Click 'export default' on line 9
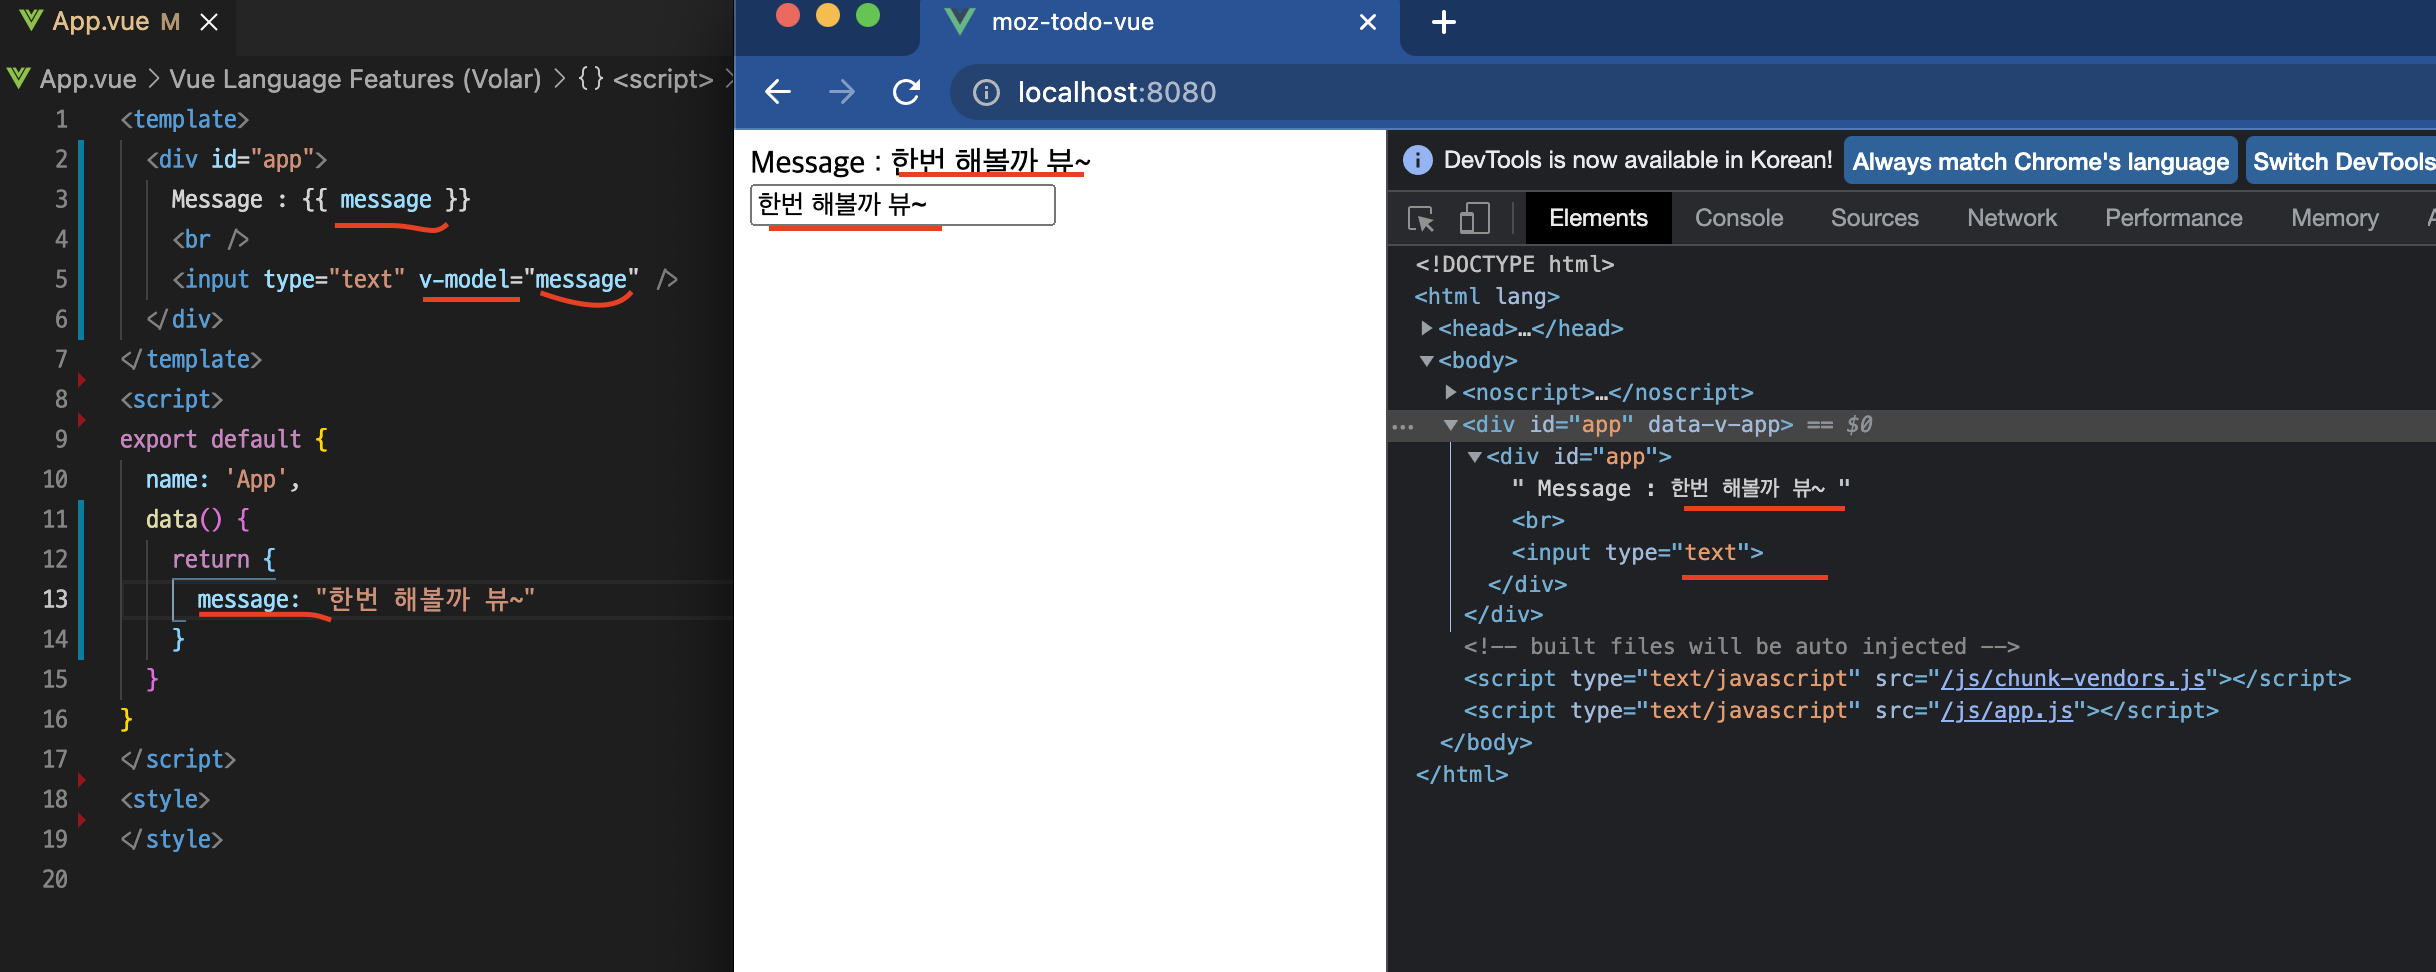This screenshot has height=972, width=2436. (x=210, y=439)
